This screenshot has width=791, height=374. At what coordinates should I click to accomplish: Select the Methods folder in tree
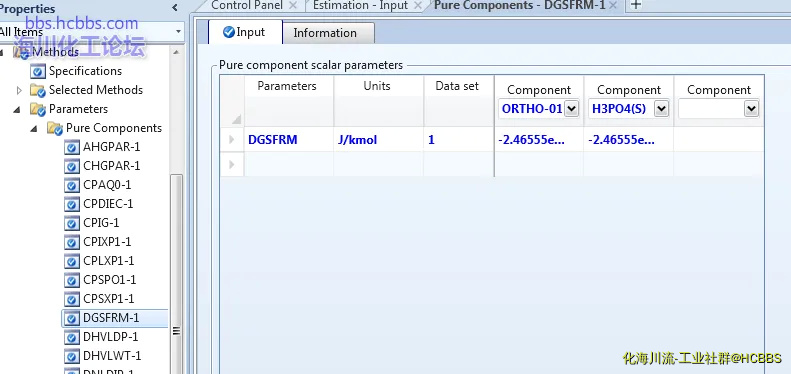tap(55, 52)
